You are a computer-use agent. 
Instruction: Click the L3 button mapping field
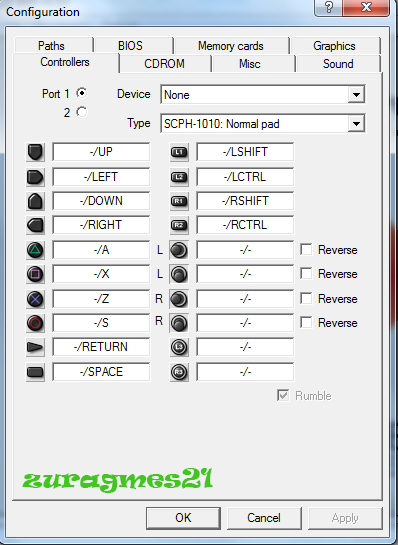pos(245,347)
